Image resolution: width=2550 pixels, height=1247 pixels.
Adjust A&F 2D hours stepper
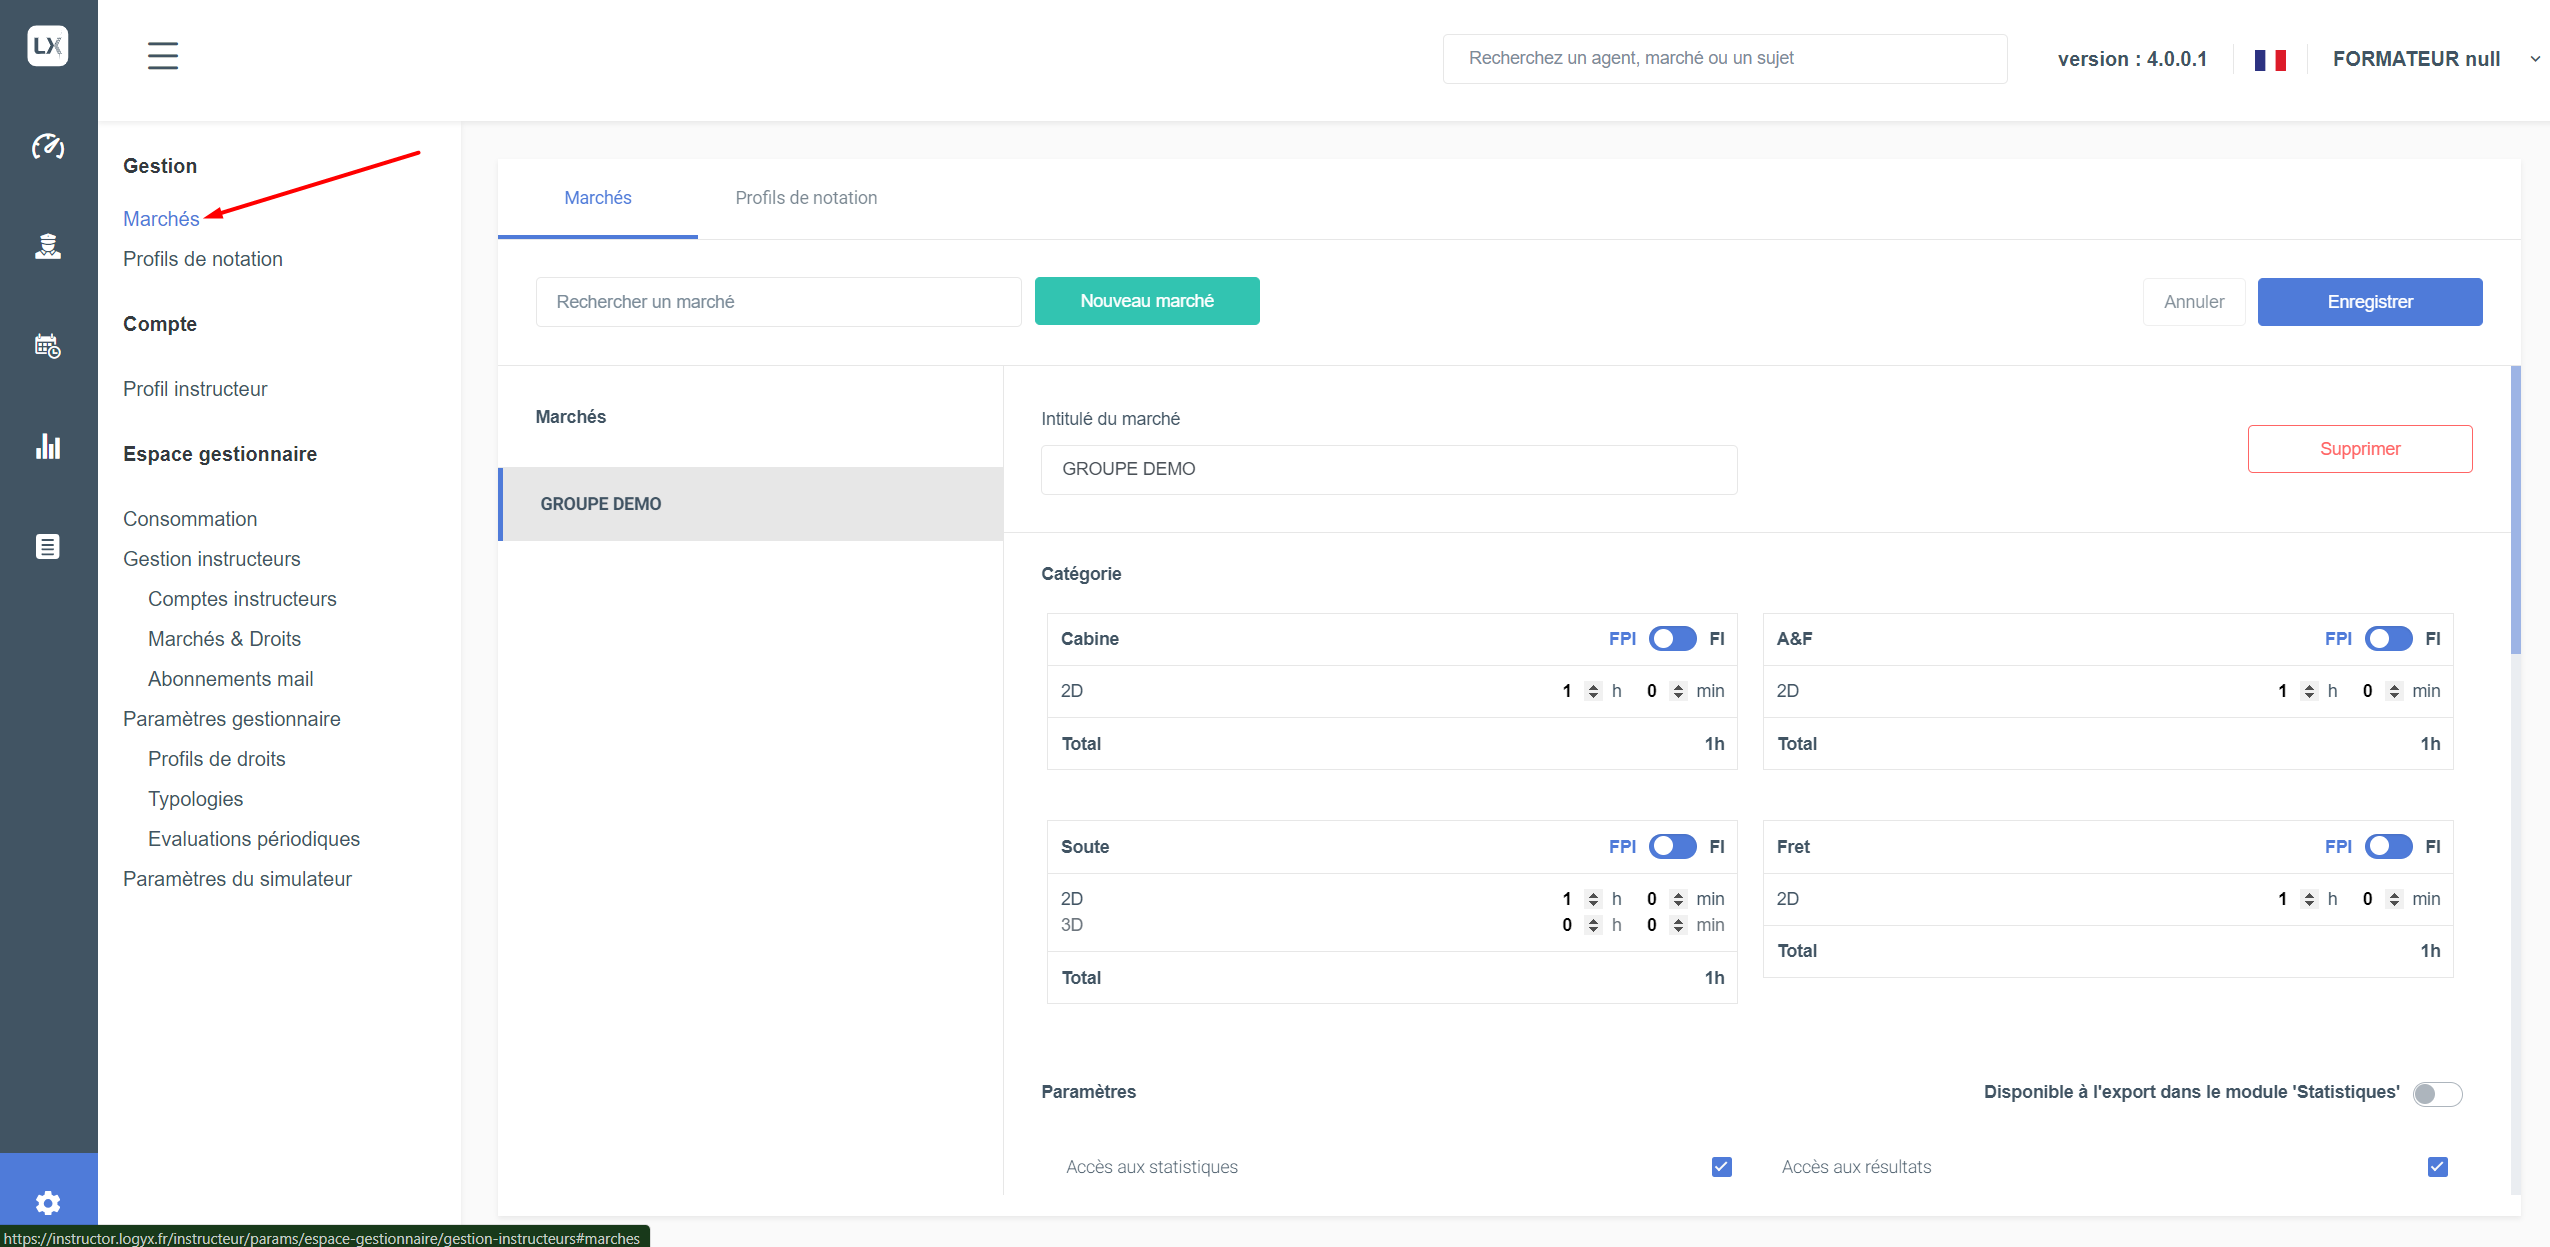[2309, 691]
